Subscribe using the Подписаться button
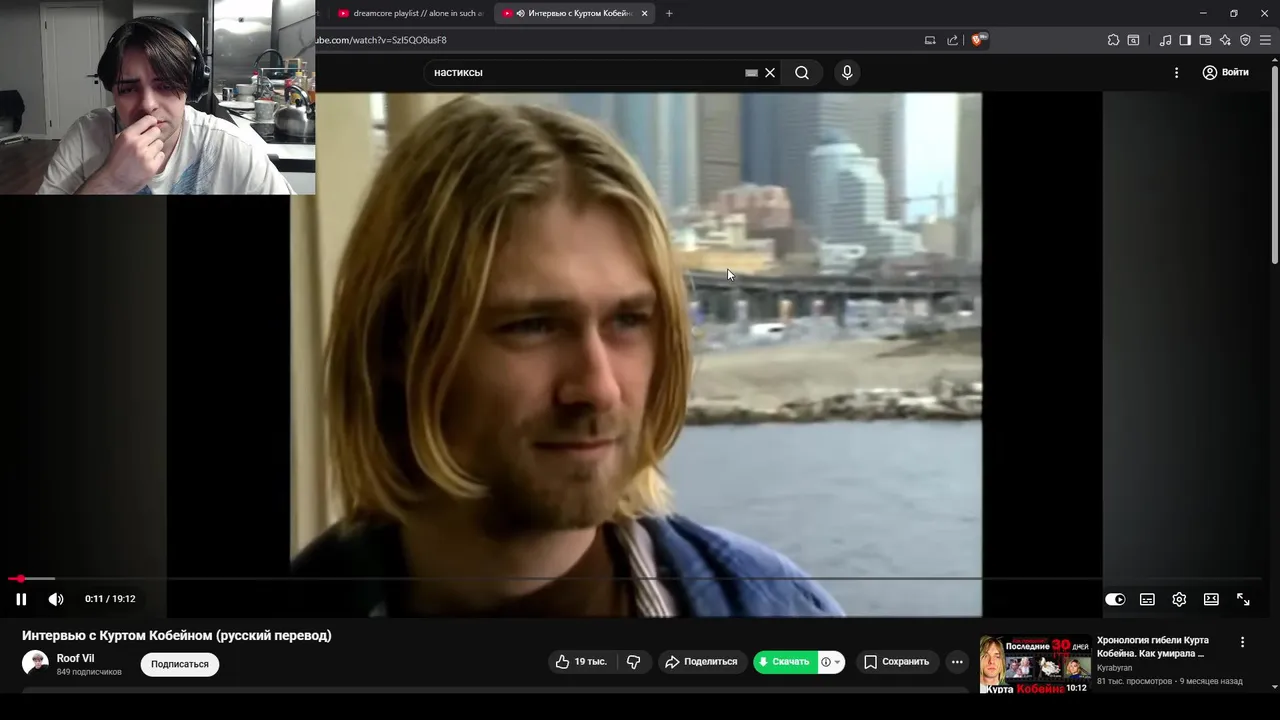This screenshot has width=1280, height=720. (x=180, y=664)
